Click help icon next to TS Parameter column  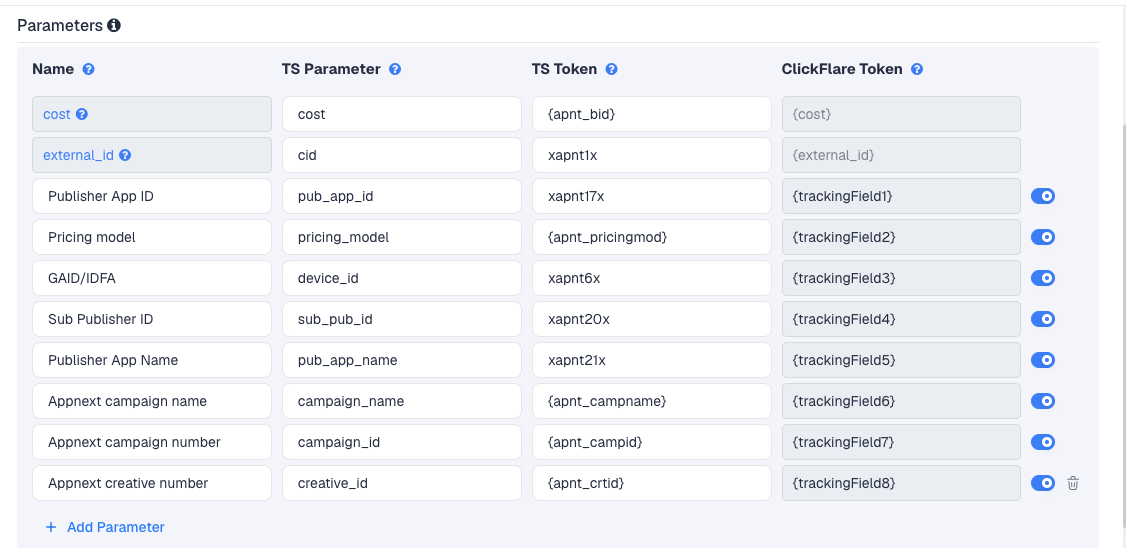(x=395, y=70)
